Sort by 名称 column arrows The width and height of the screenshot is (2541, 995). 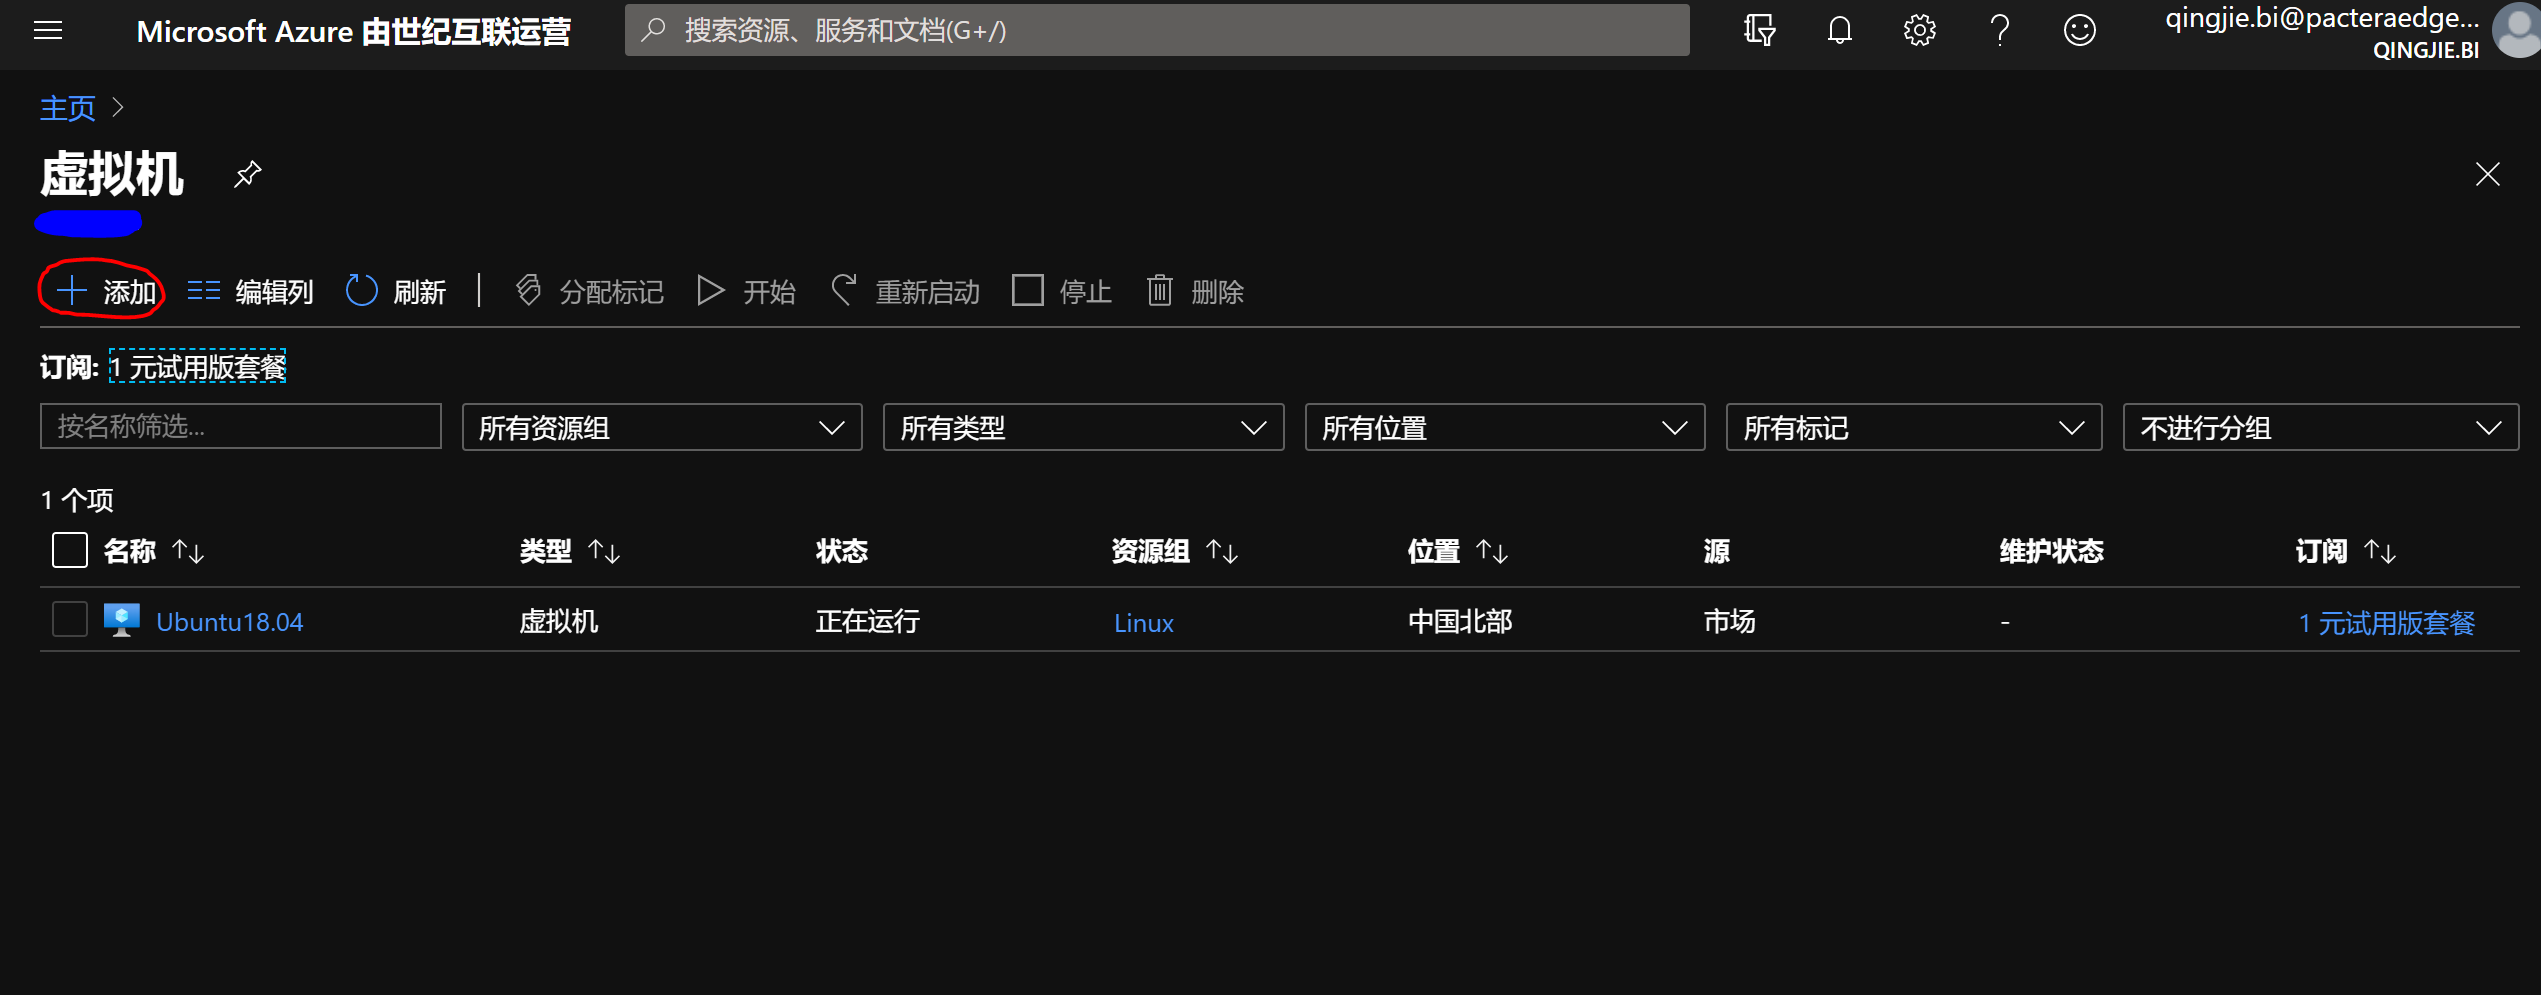click(188, 551)
